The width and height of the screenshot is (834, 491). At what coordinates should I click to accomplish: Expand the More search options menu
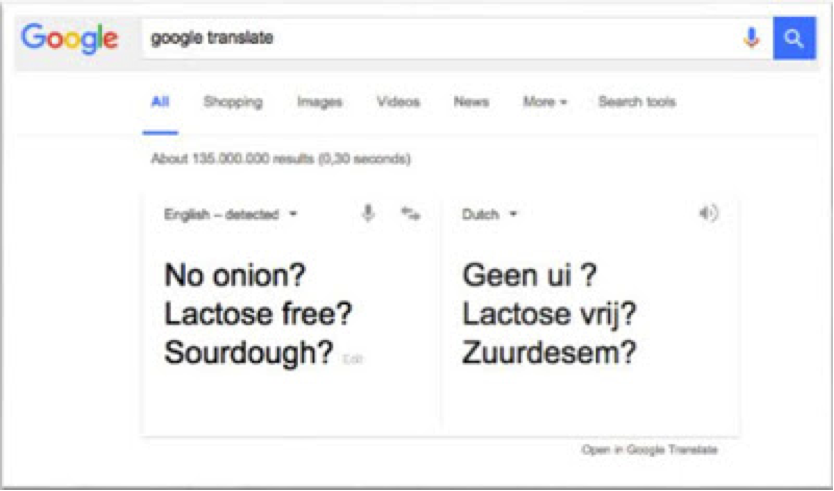[545, 102]
